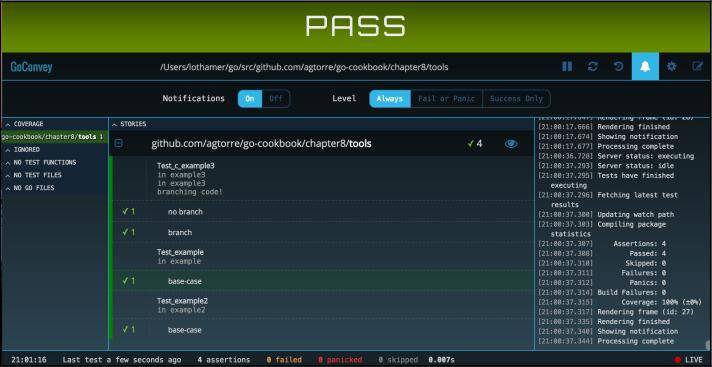The width and height of the screenshot is (712, 367).
Task: Click the watched path text field
Action: 304,67
